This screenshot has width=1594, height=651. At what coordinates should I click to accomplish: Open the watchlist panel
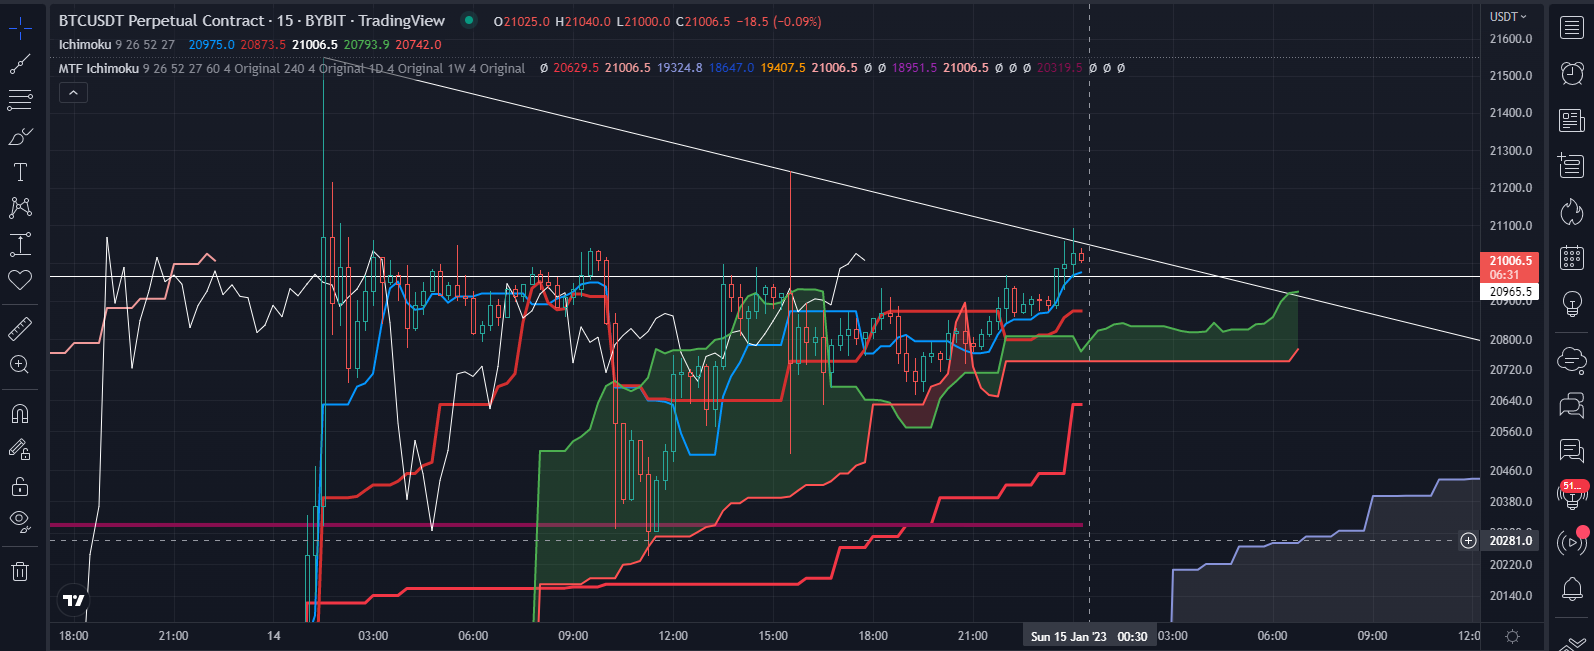tap(1572, 28)
